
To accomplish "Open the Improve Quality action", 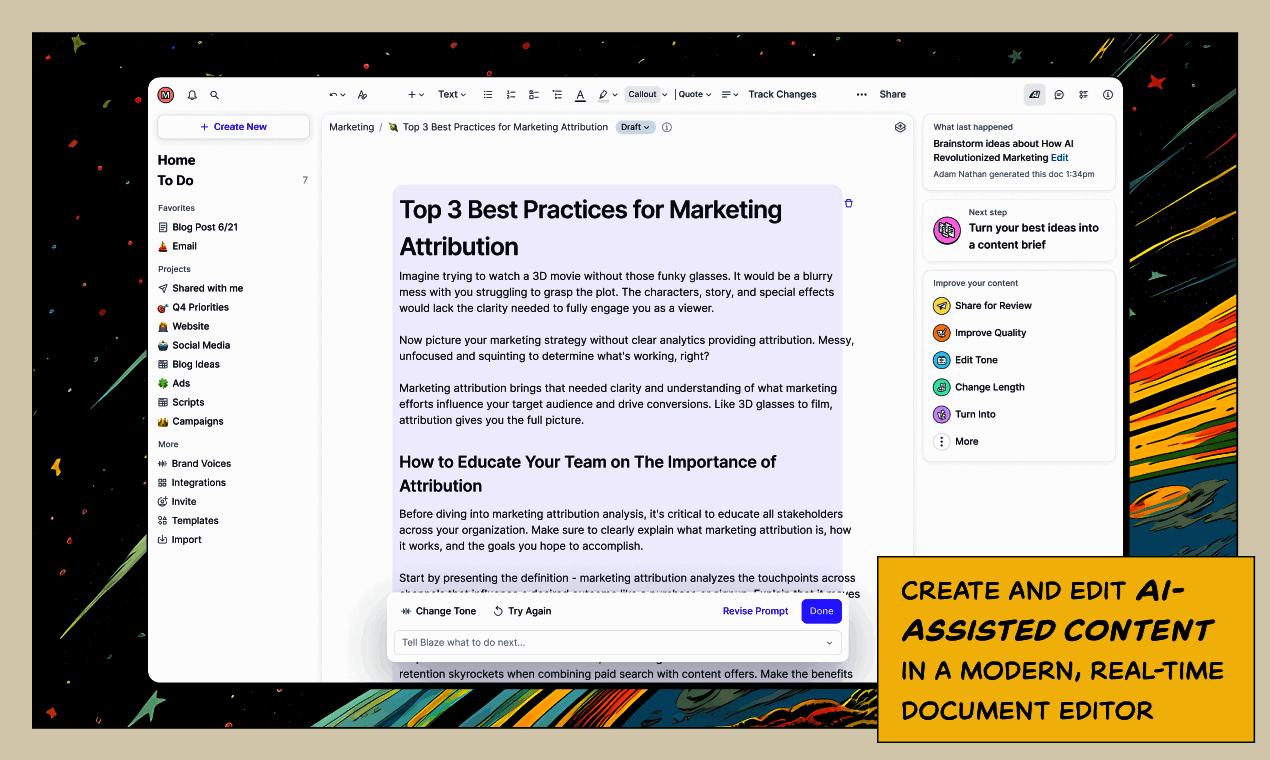I will pyautogui.click(x=990, y=333).
